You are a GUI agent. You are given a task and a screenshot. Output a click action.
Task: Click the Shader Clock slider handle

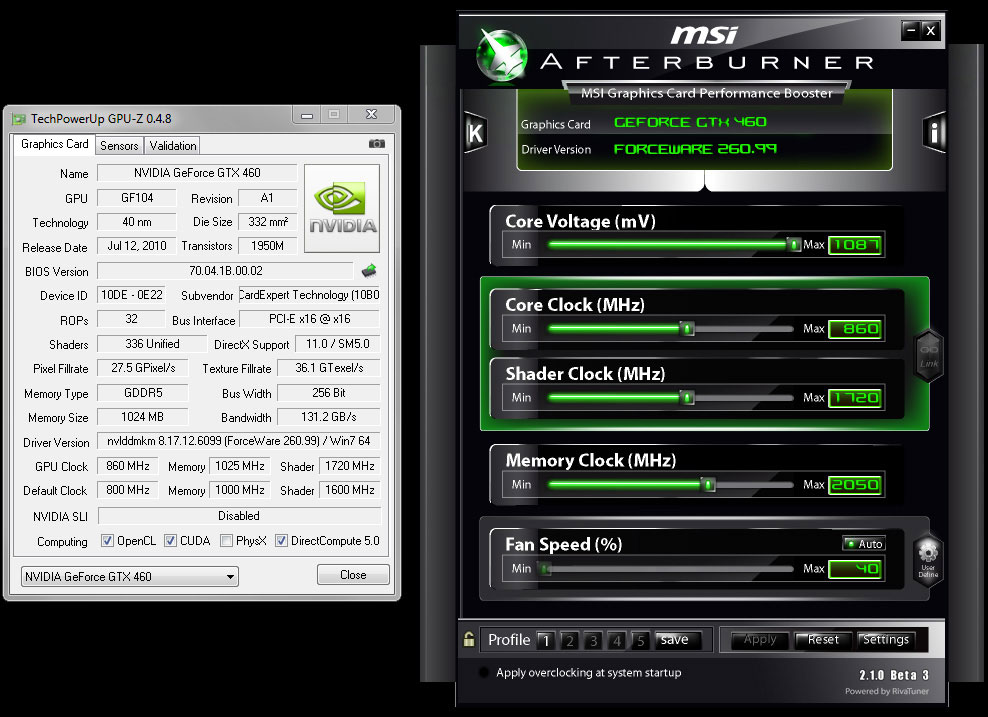point(687,398)
